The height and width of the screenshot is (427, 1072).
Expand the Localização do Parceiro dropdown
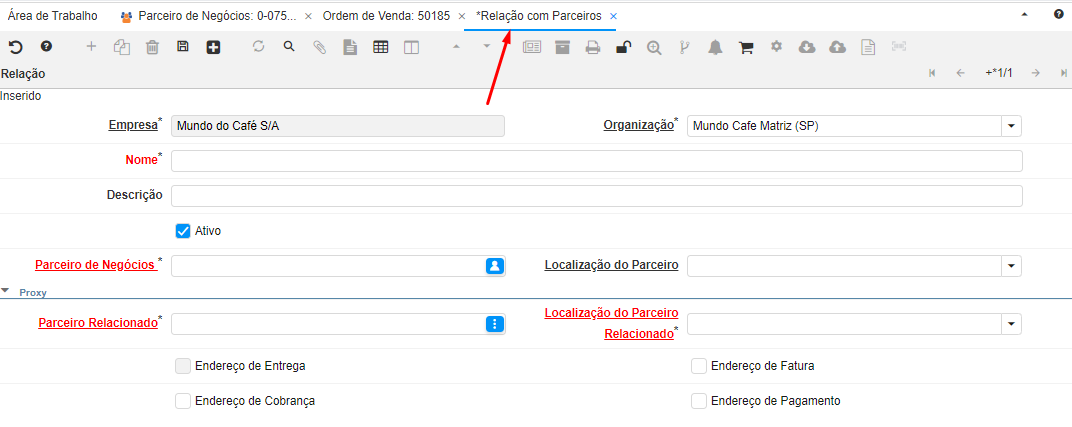coord(1011,266)
